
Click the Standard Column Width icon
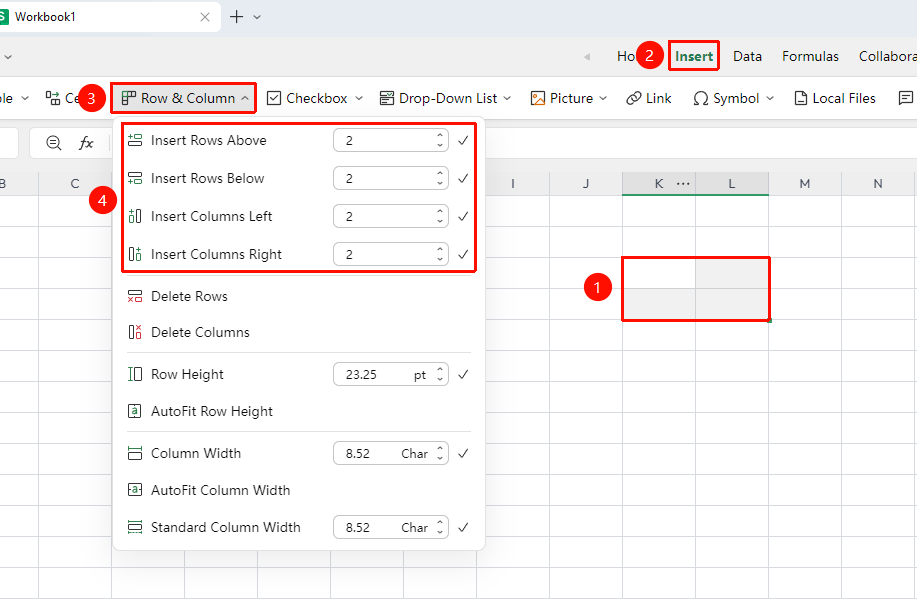coord(135,528)
